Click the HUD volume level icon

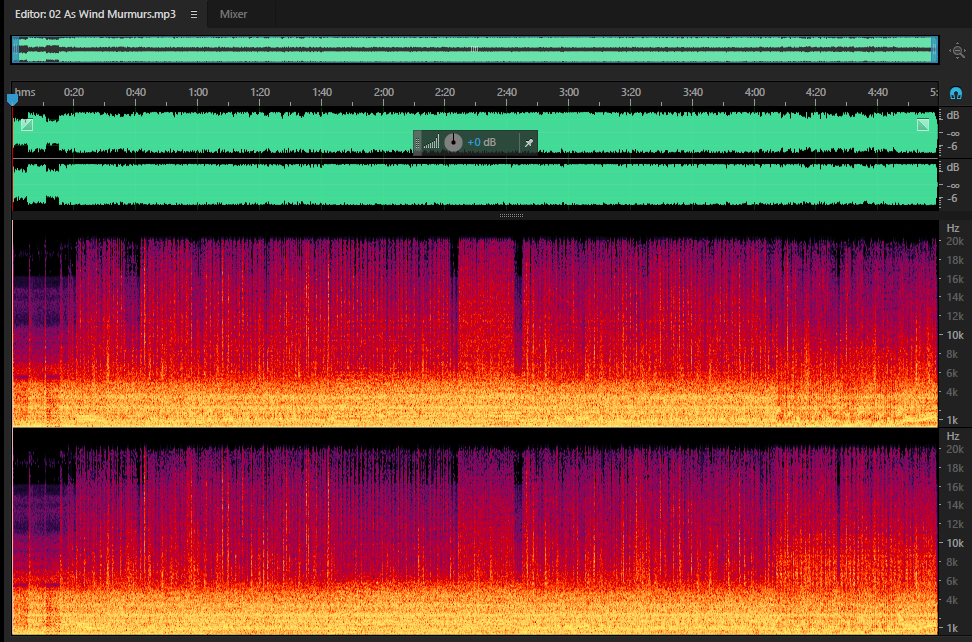[x=431, y=143]
